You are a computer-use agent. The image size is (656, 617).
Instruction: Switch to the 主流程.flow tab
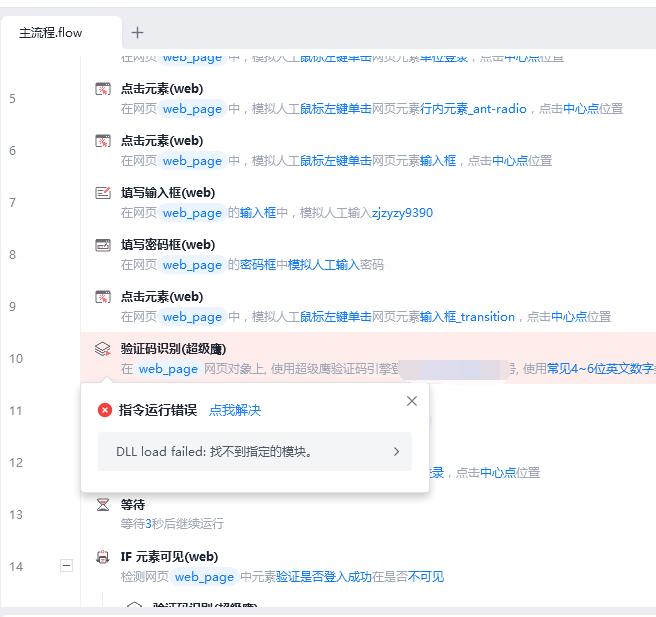click(50, 33)
